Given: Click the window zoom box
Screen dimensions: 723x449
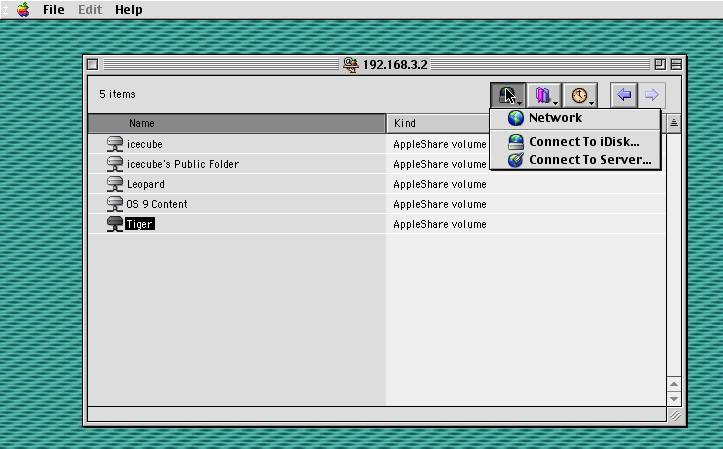Looking at the screenshot, I should 660,65.
